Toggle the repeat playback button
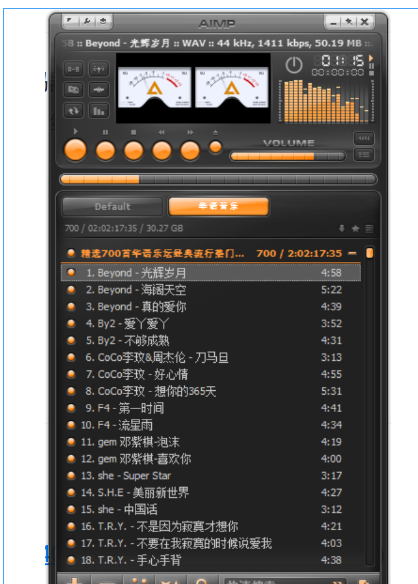 pyautogui.click(x=73, y=111)
